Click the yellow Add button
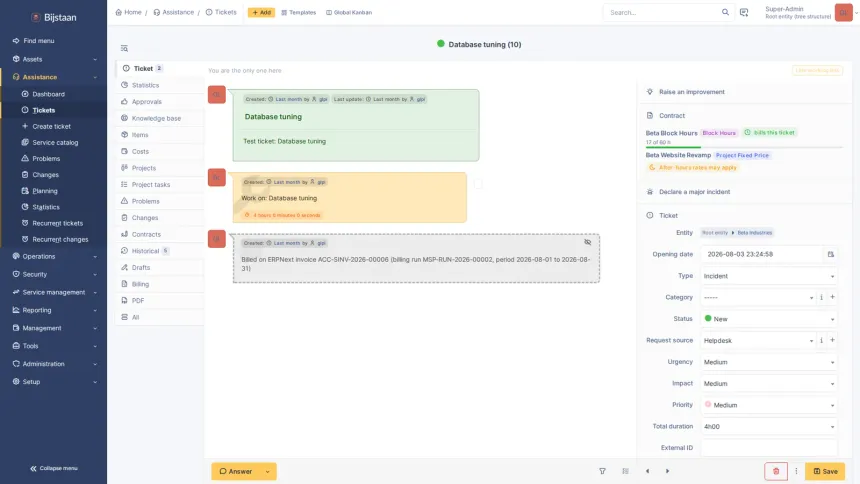 pyautogui.click(x=261, y=12)
